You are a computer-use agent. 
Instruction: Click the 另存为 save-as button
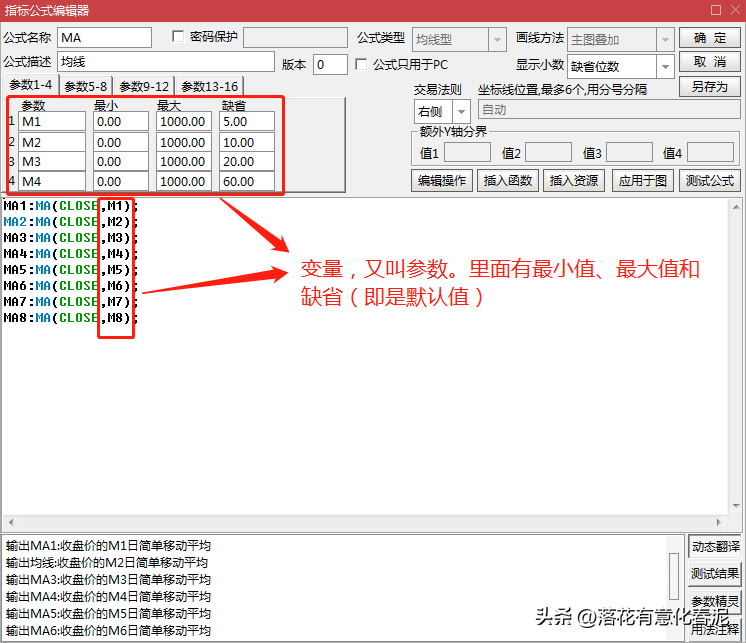point(709,87)
